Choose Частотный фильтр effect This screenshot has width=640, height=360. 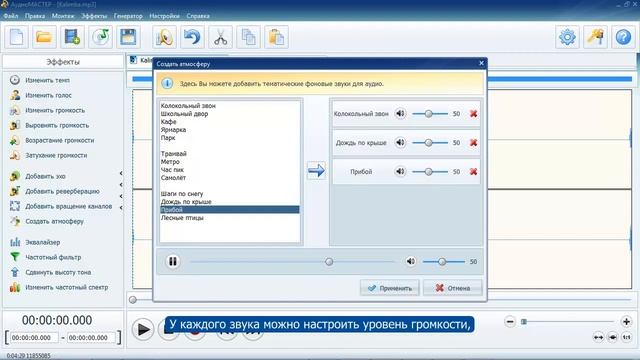(53, 257)
